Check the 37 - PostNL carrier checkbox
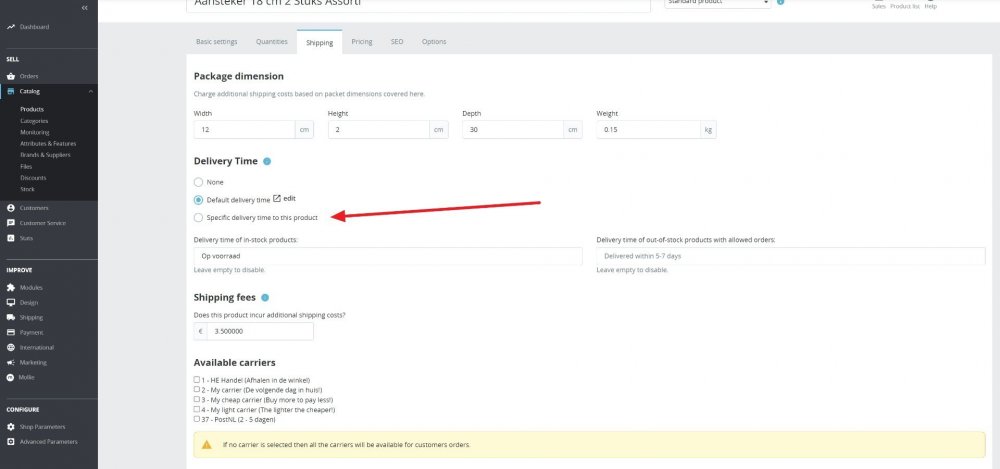 click(x=197, y=419)
